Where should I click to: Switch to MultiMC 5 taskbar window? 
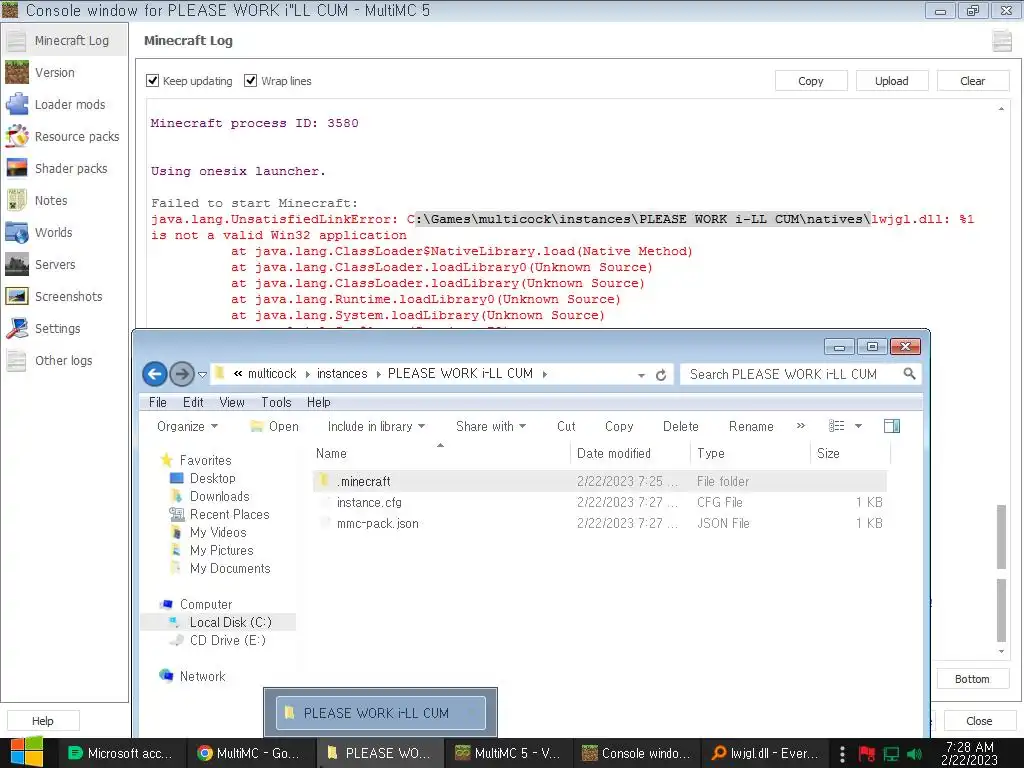[x=507, y=754]
